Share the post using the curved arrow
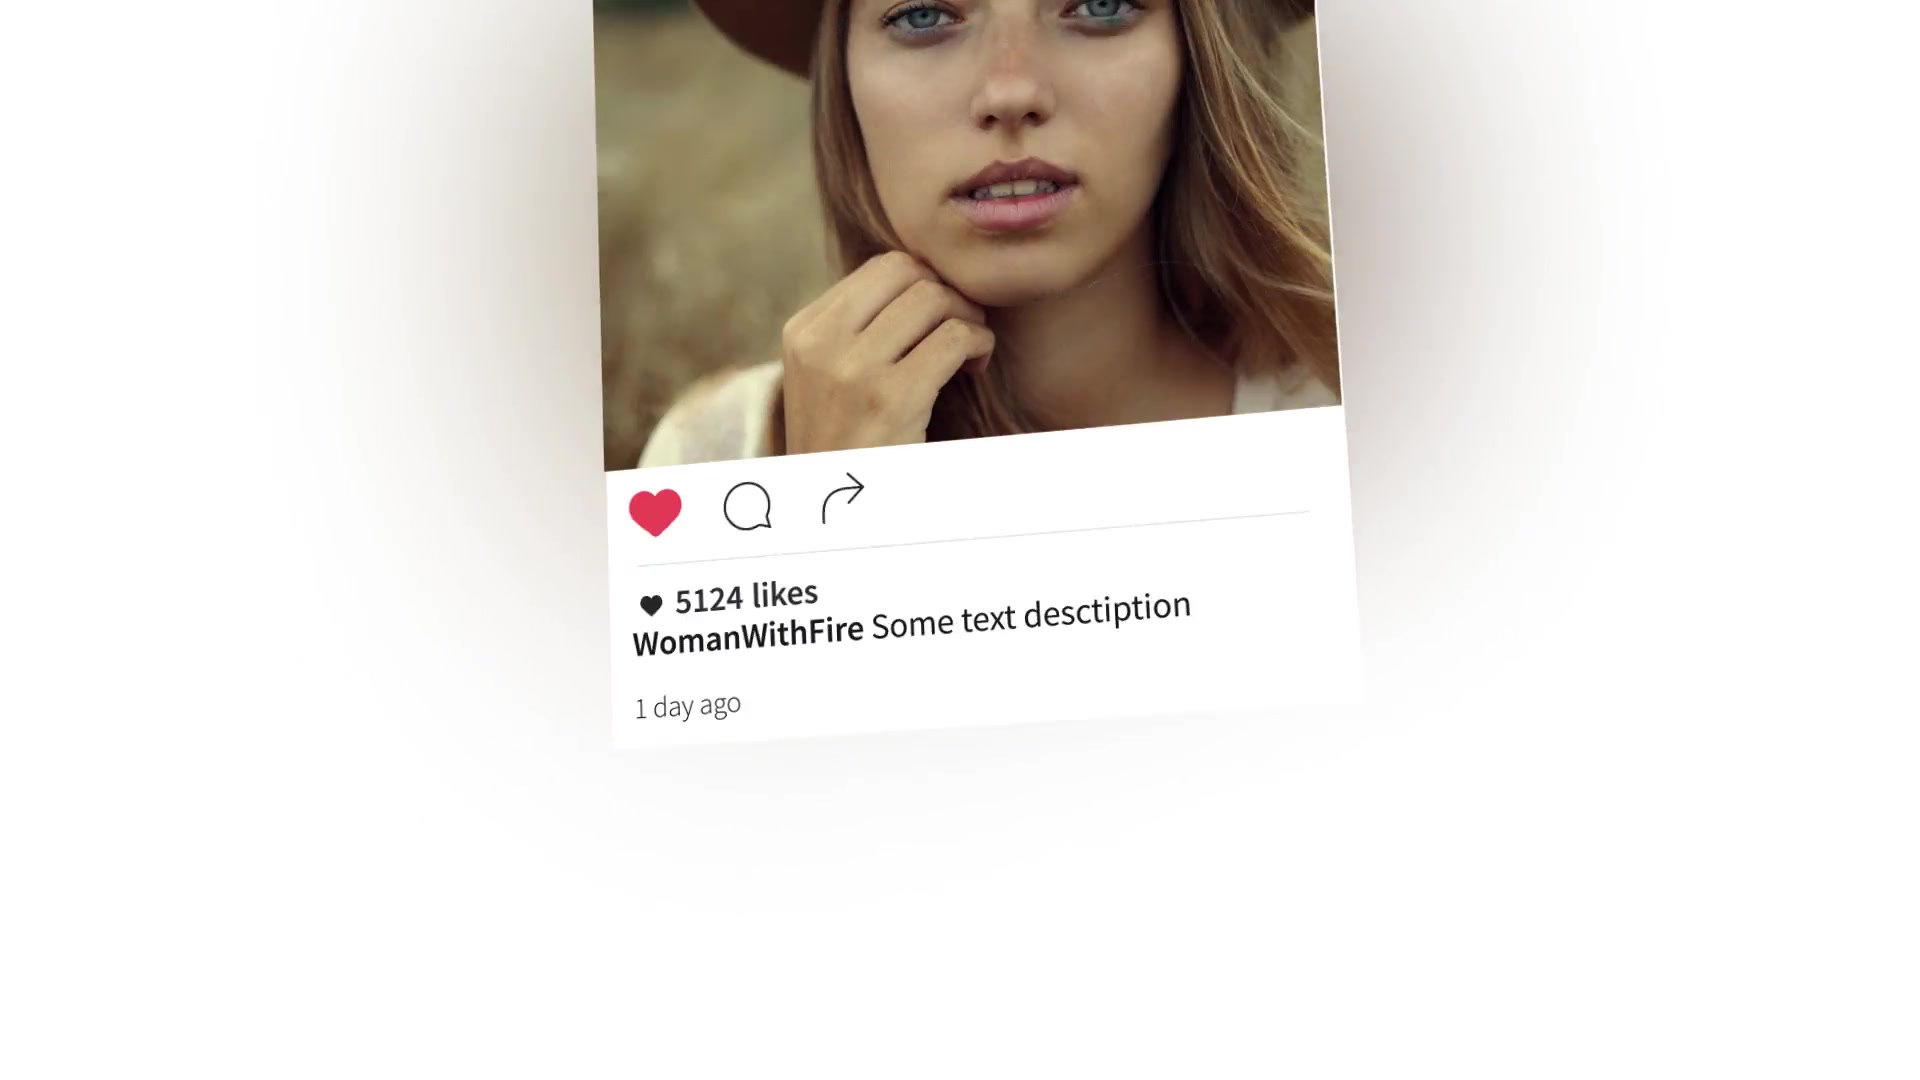The width and height of the screenshot is (1920, 1080). pyautogui.click(x=843, y=498)
